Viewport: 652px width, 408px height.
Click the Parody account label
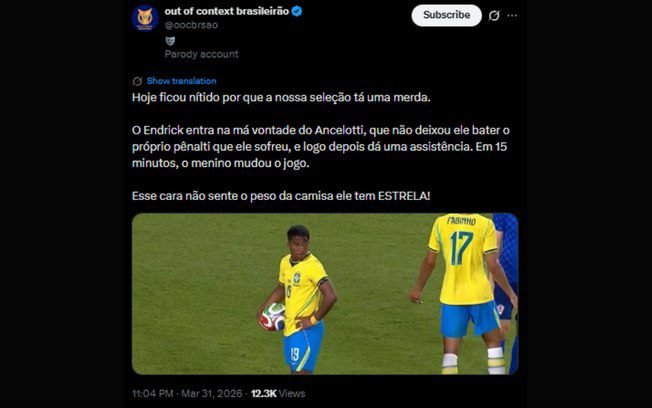202,54
